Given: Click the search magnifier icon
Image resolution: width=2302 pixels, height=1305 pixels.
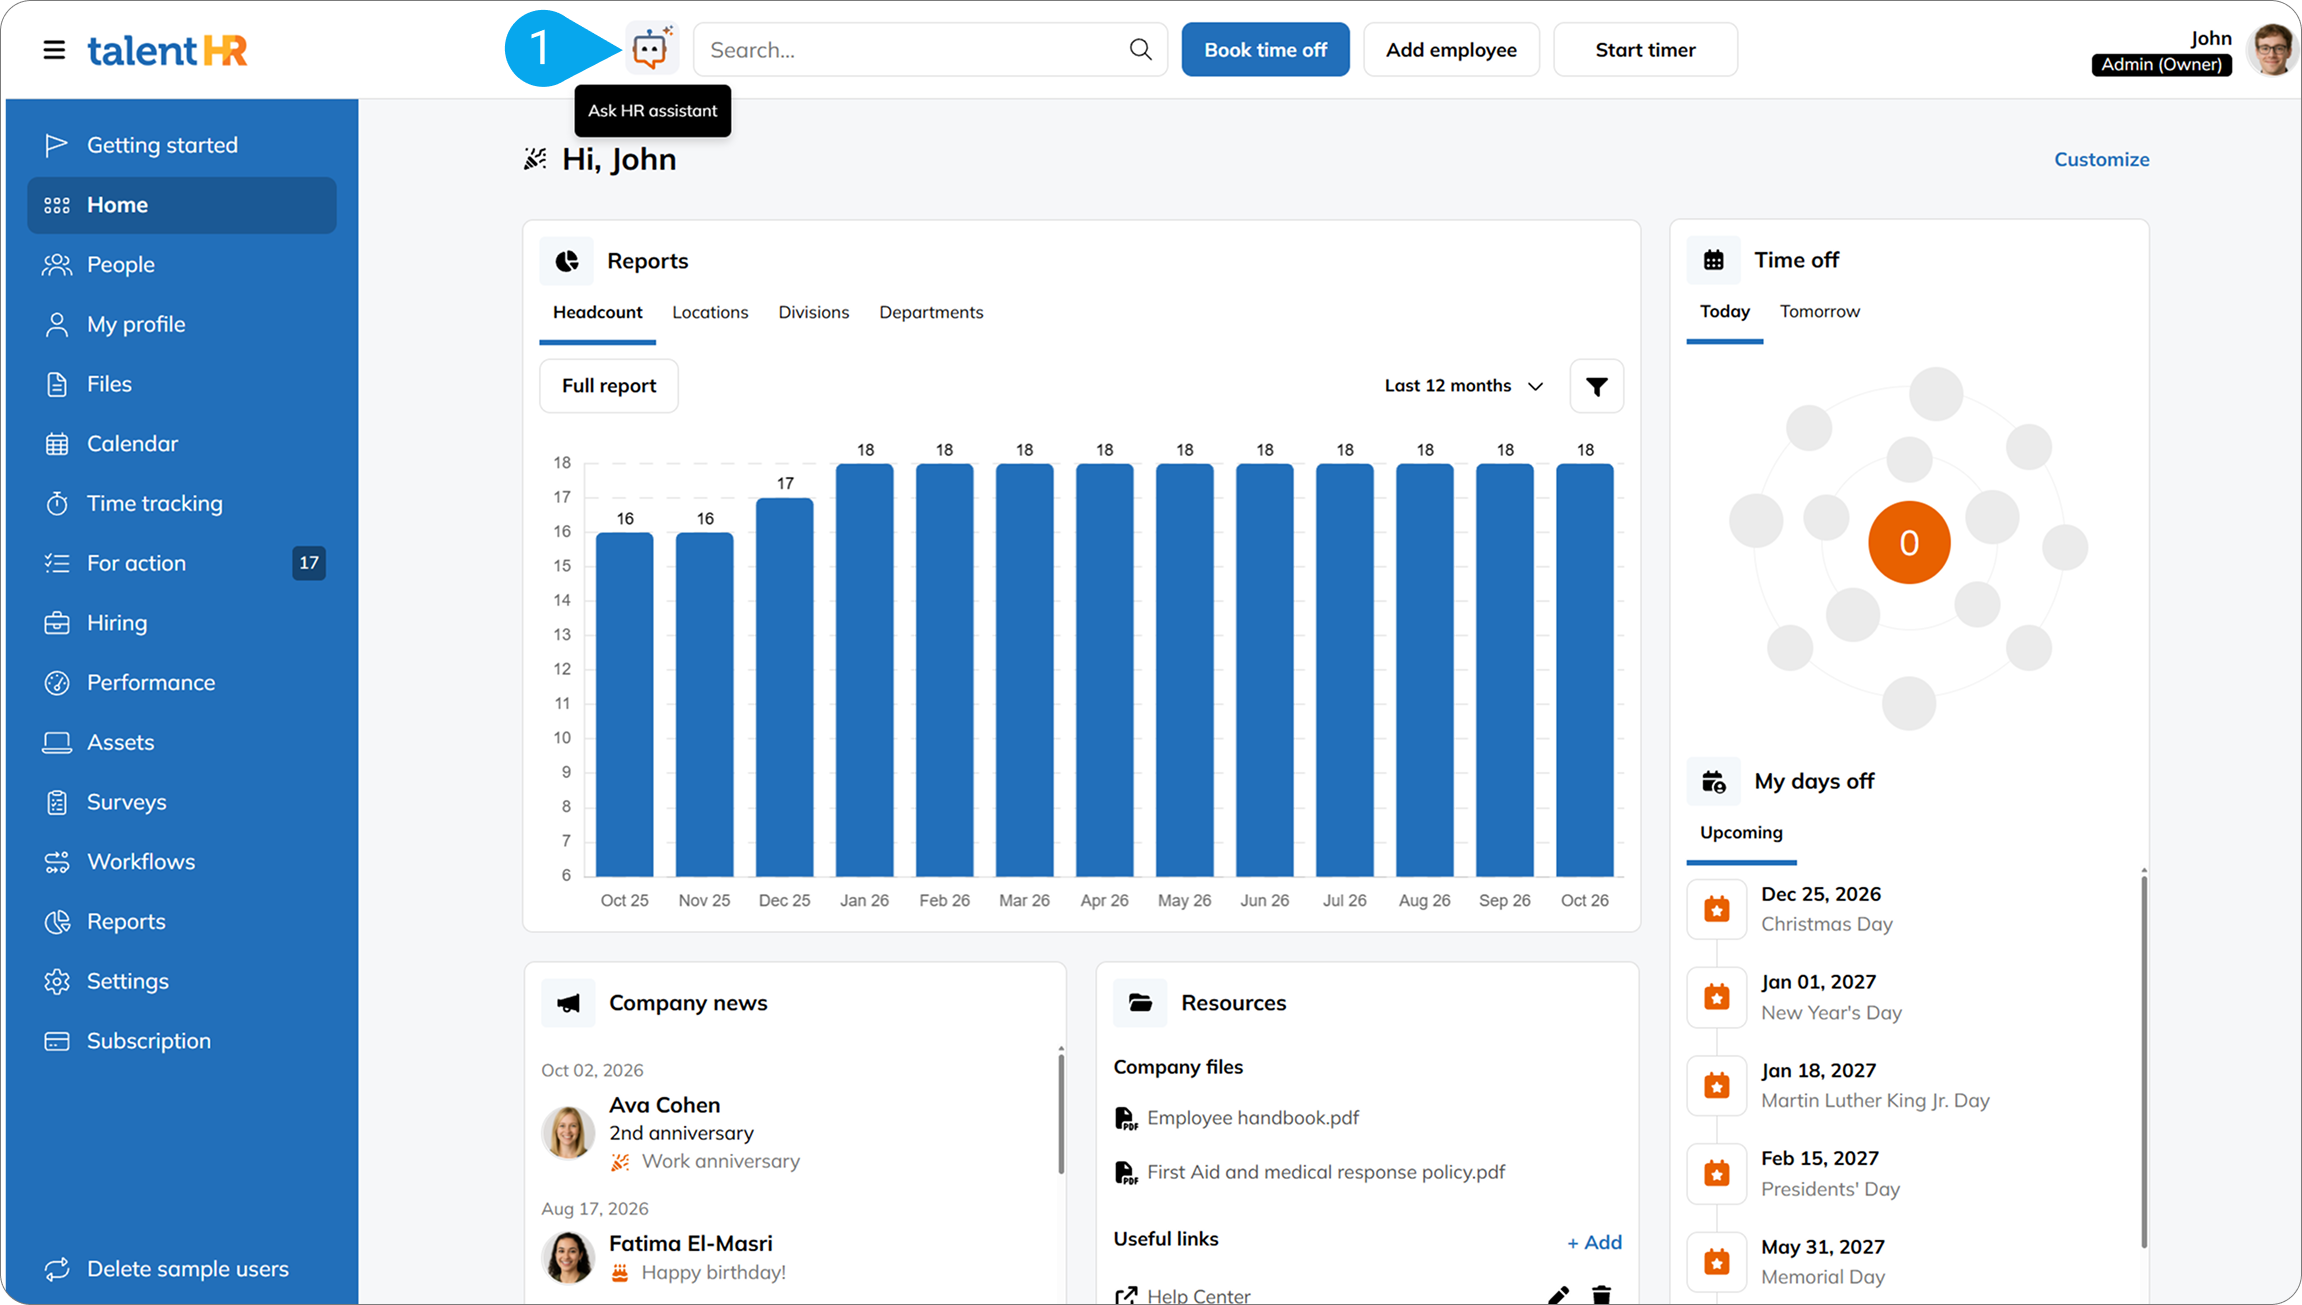Looking at the screenshot, I should click(x=1140, y=49).
